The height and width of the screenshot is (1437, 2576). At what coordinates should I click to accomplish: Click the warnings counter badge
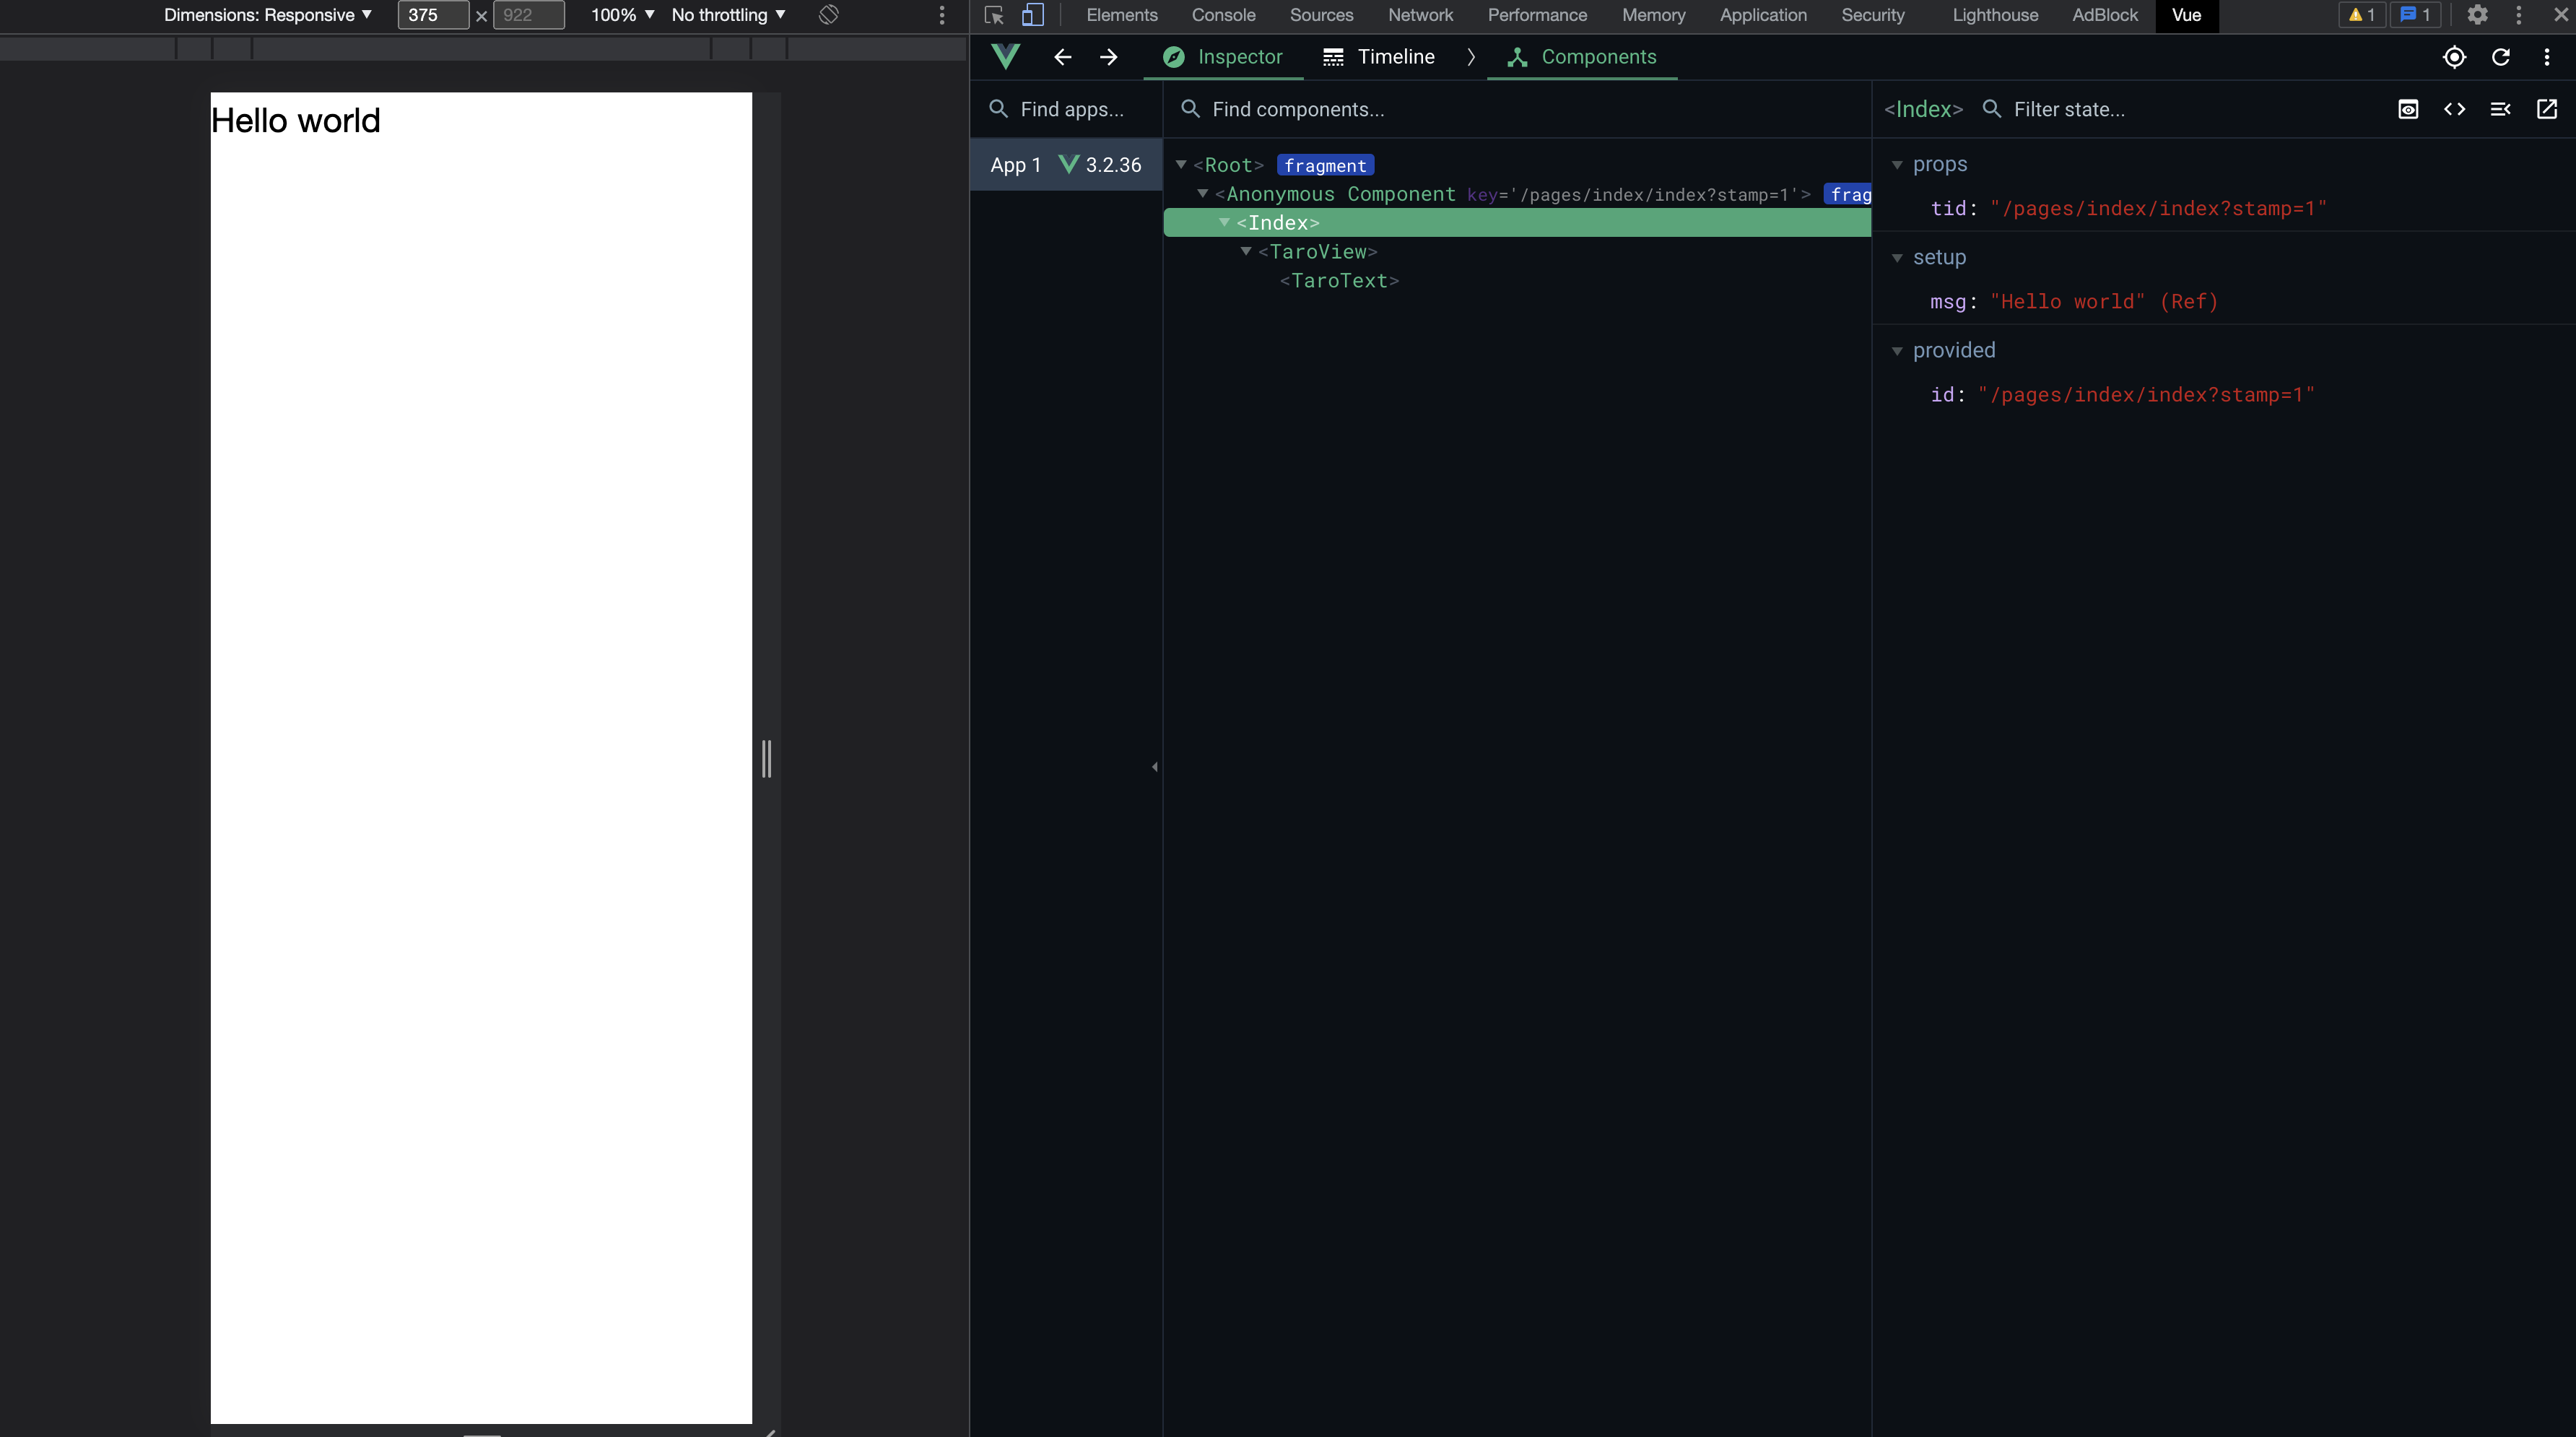coord(2361,15)
